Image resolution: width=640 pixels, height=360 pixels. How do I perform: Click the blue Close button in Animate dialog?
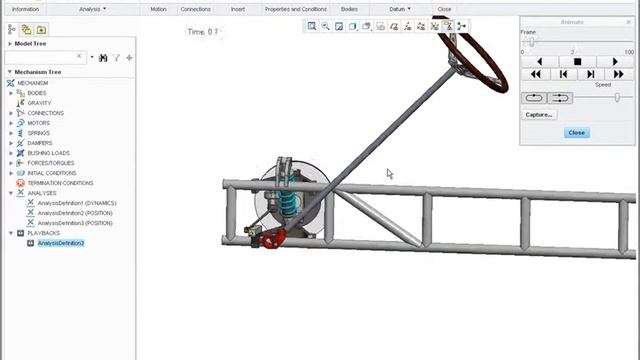point(576,133)
